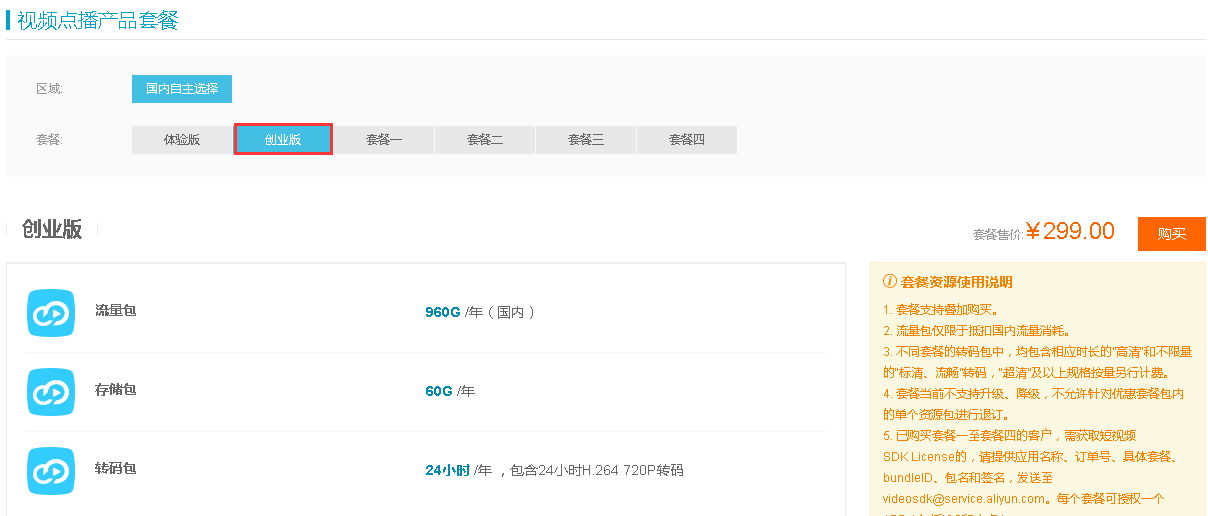Viewport: 1208px width, 516px height.
Task: Choose the 套餐二 package option
Action: 485,140
